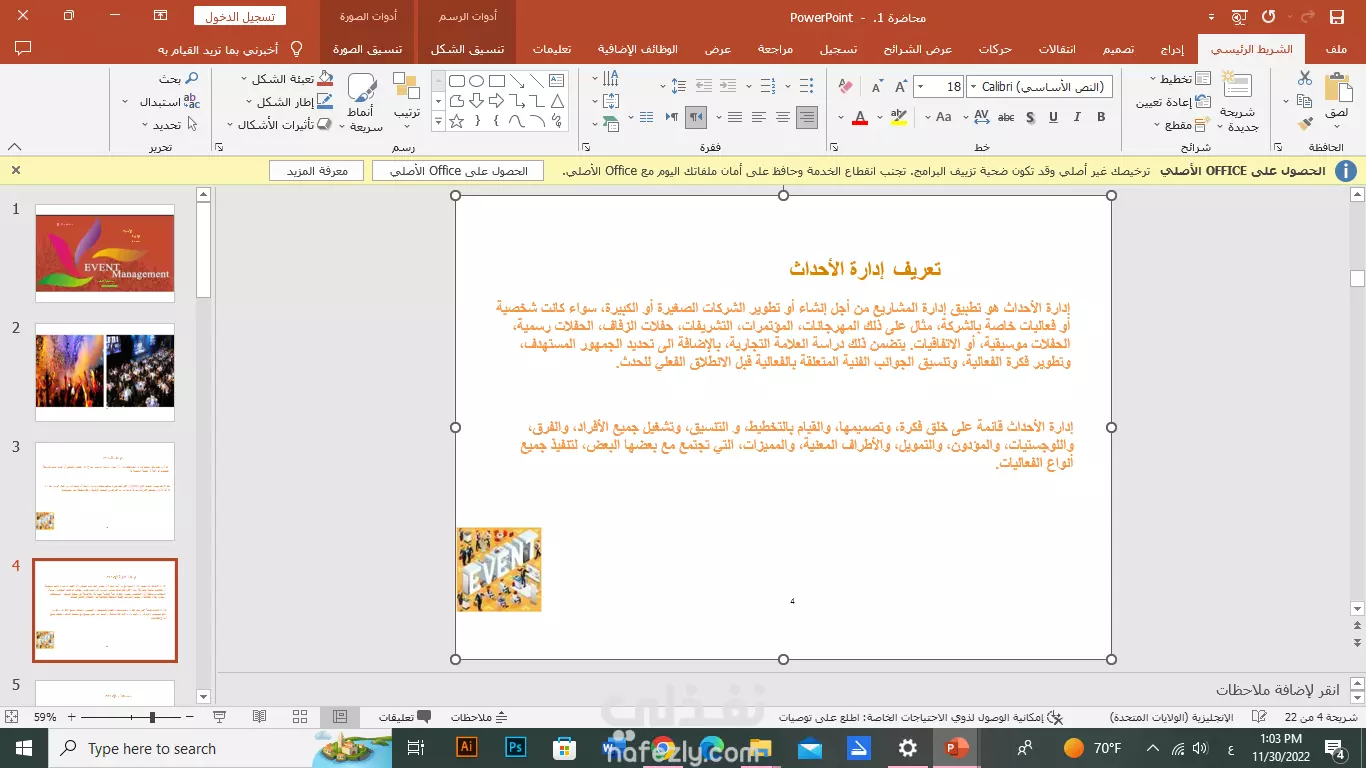Click the Line Spacing icon
The width and height of the screenshot is (1366, 768).
pos(679,86)
